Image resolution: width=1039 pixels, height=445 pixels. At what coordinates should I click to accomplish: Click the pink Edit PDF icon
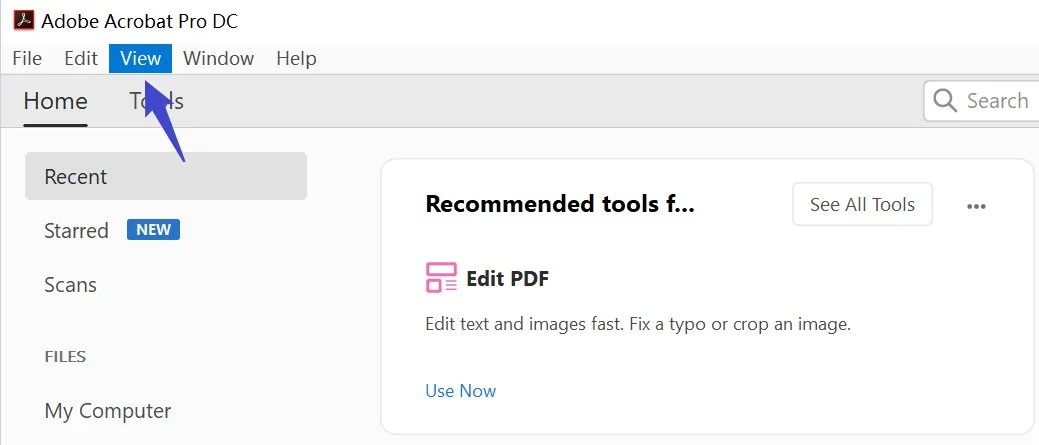[x=441, y=278]
